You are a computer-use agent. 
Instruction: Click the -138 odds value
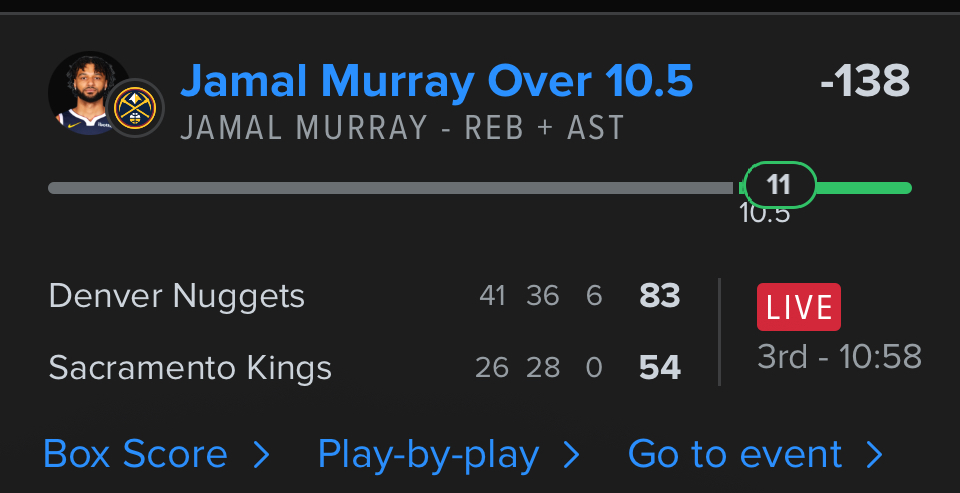tap(865, 82)
